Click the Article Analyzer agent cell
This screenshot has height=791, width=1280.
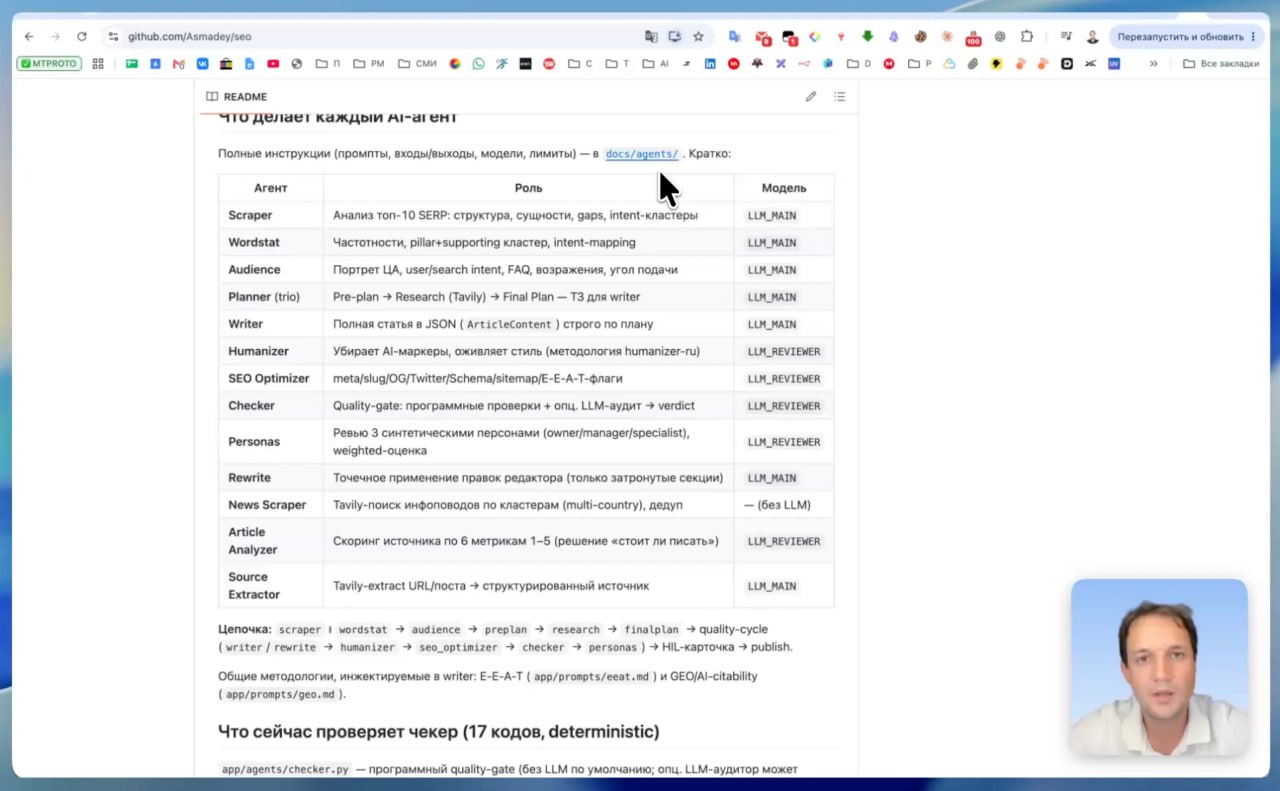click(271, 541)
